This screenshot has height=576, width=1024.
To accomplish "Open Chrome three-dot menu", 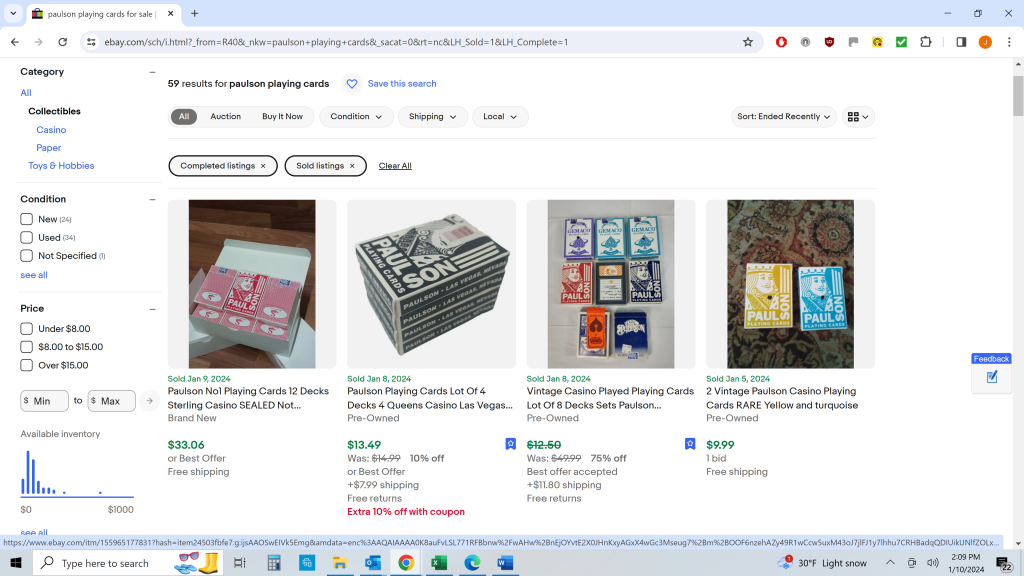I will coord(1009,42).
